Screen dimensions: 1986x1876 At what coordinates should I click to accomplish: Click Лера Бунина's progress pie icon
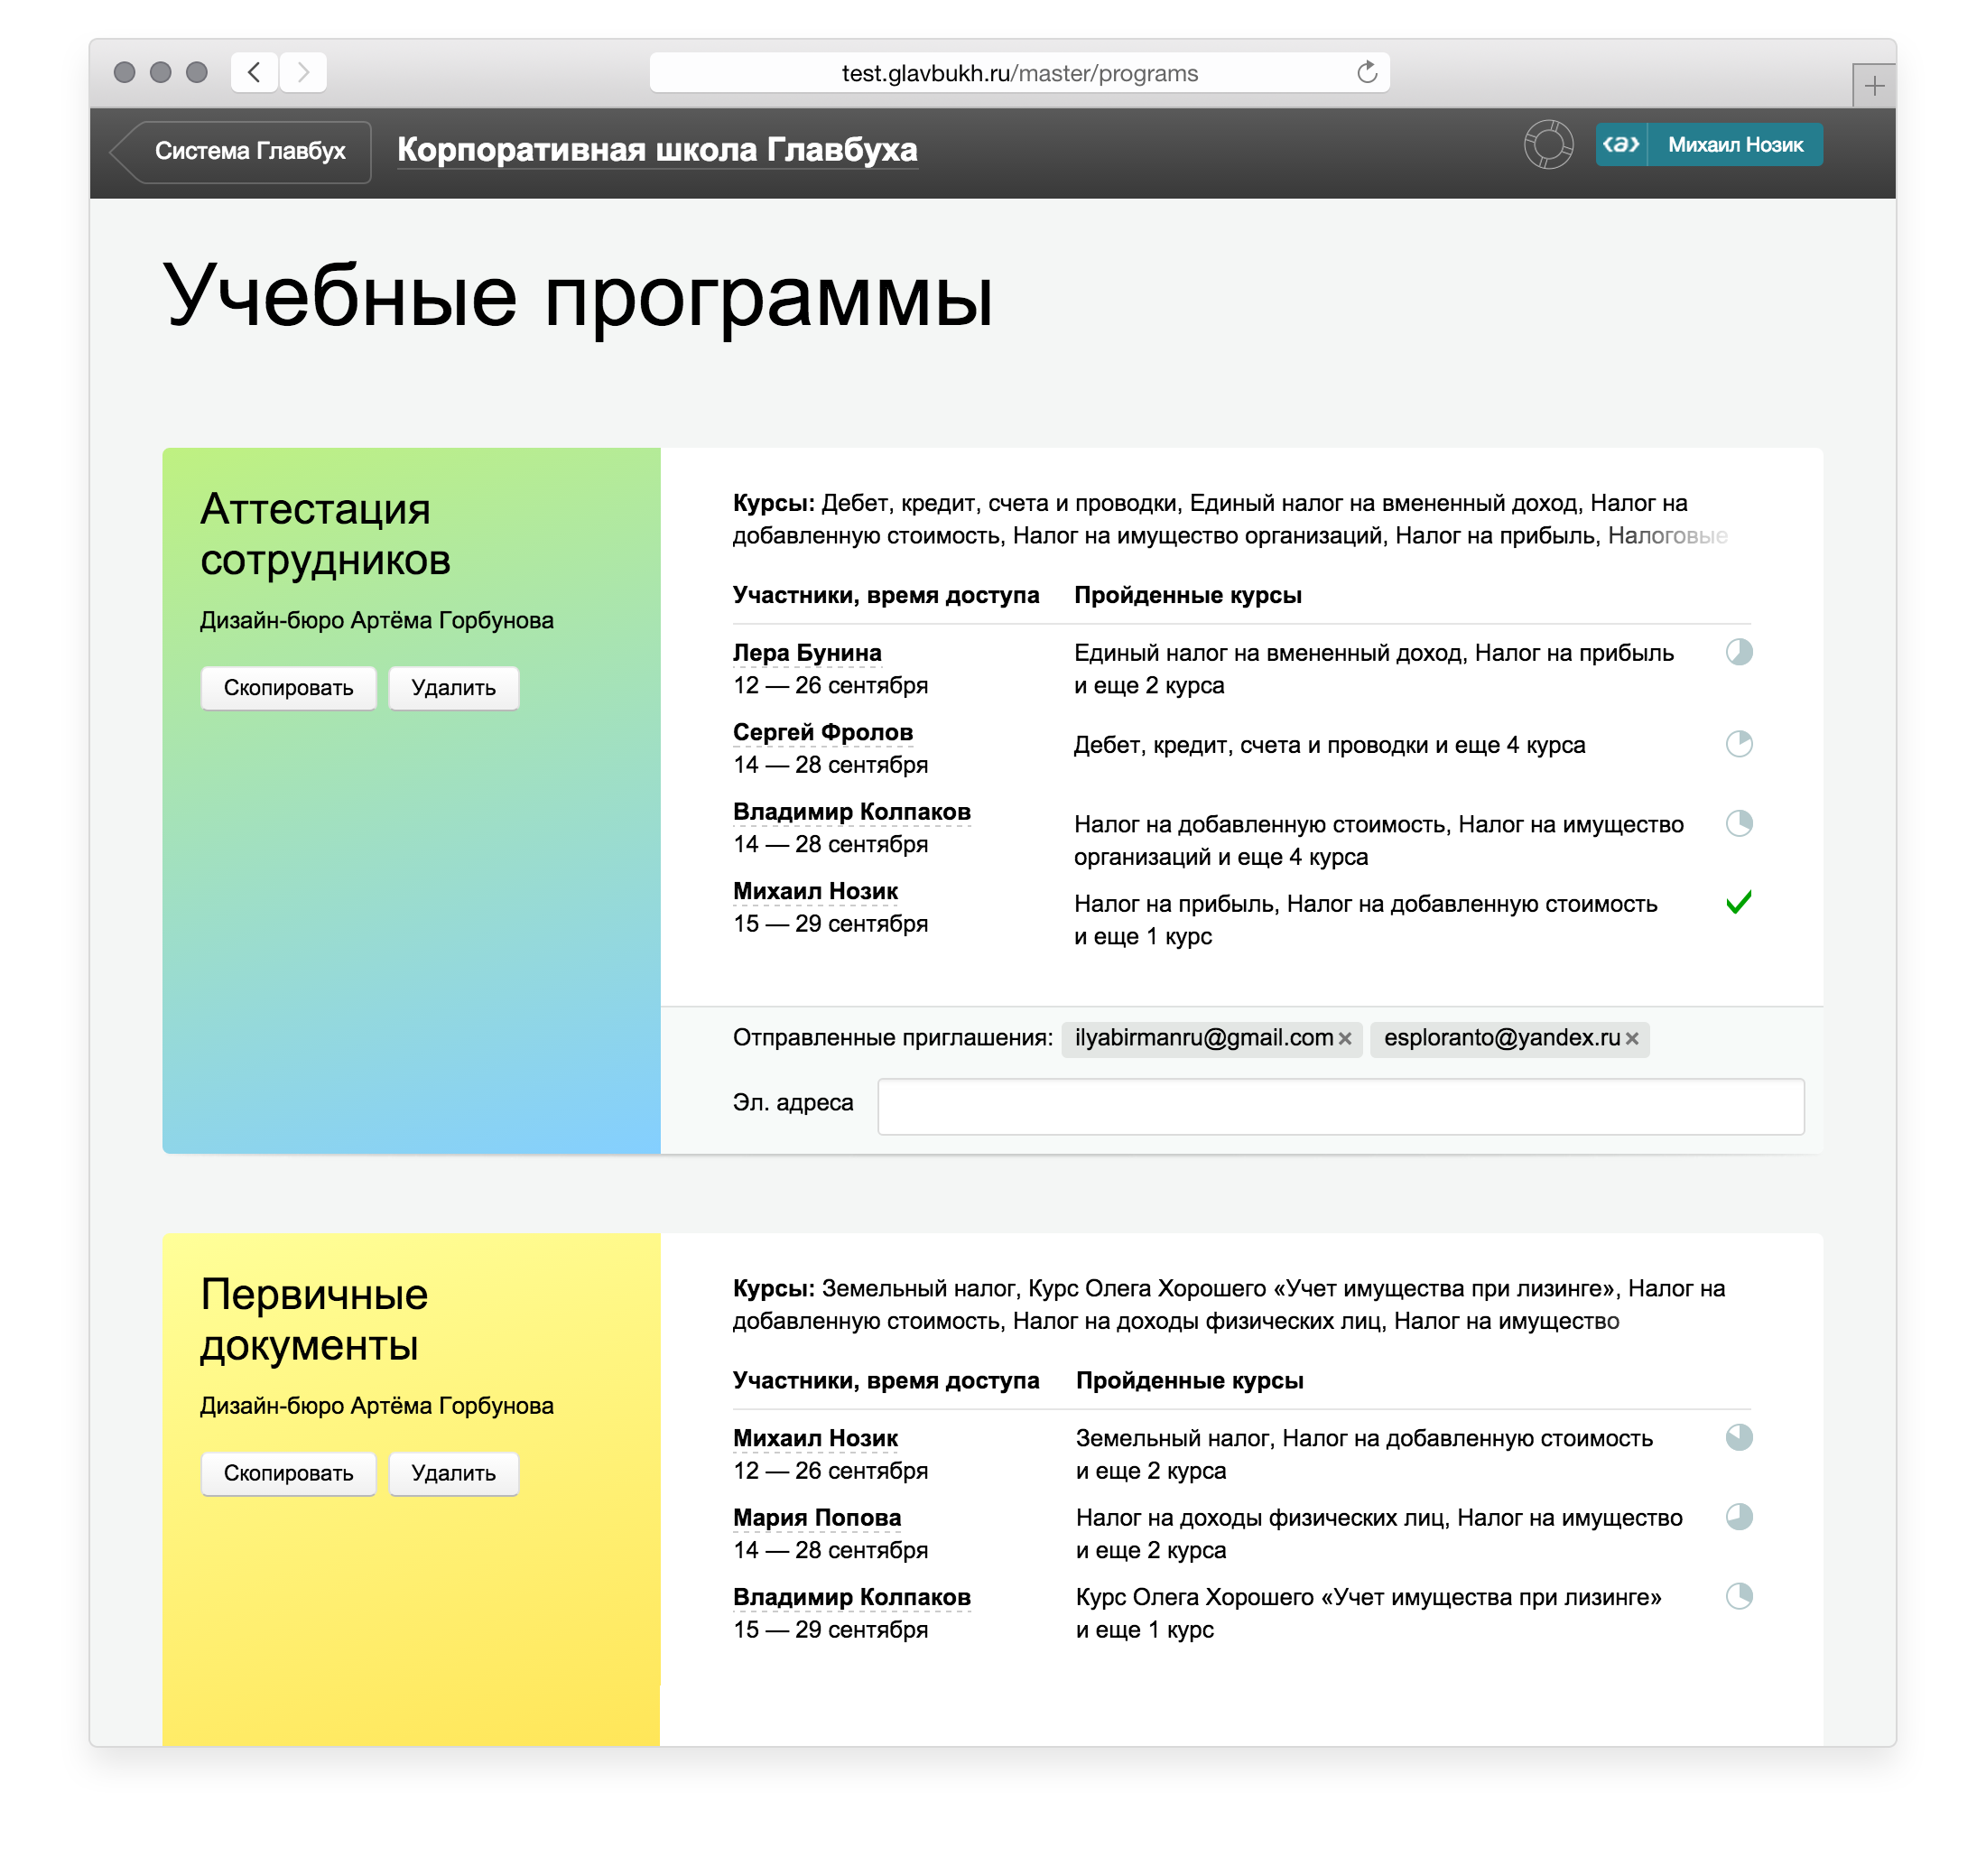click(x=1739, y=652)
